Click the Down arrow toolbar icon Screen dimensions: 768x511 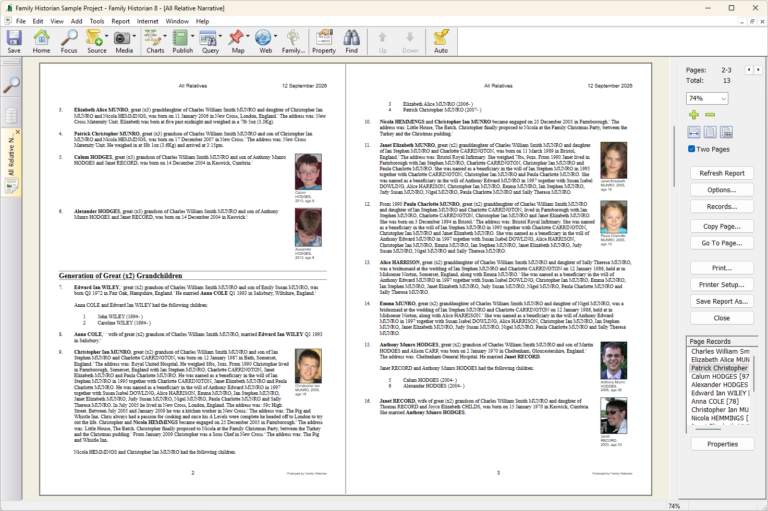point(410,41)
